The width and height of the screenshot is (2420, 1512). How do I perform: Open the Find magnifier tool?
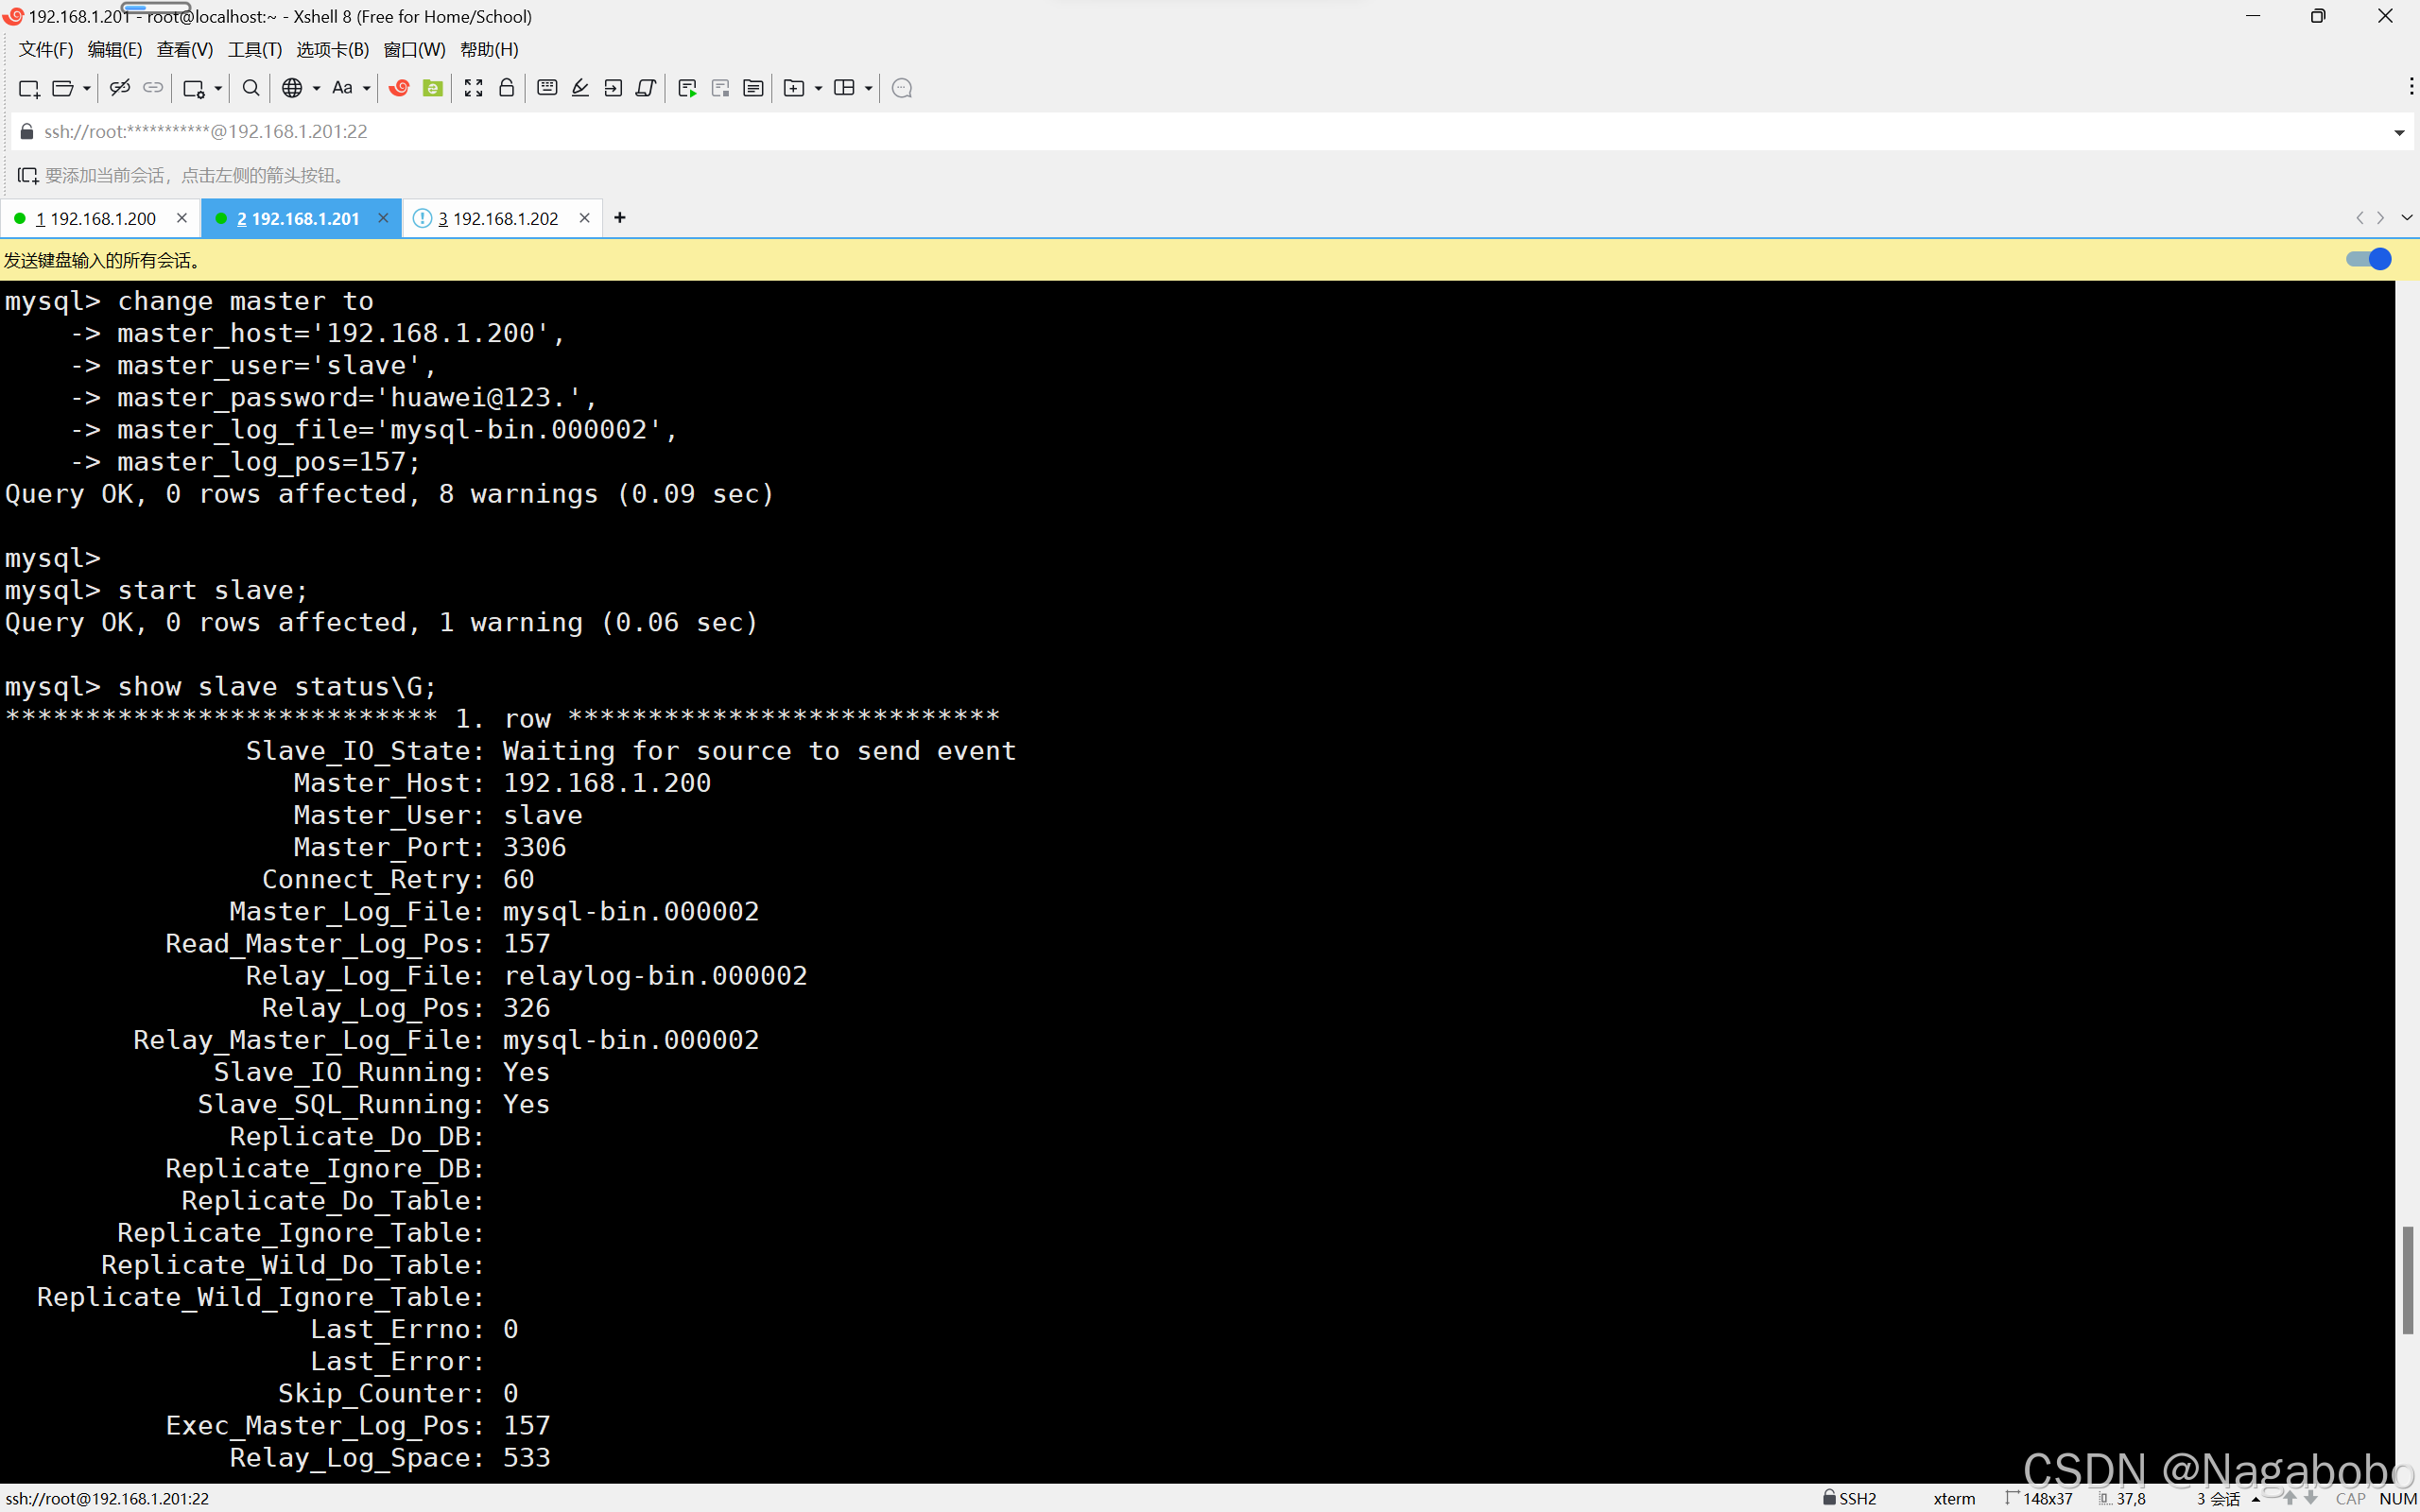(251, 88)
